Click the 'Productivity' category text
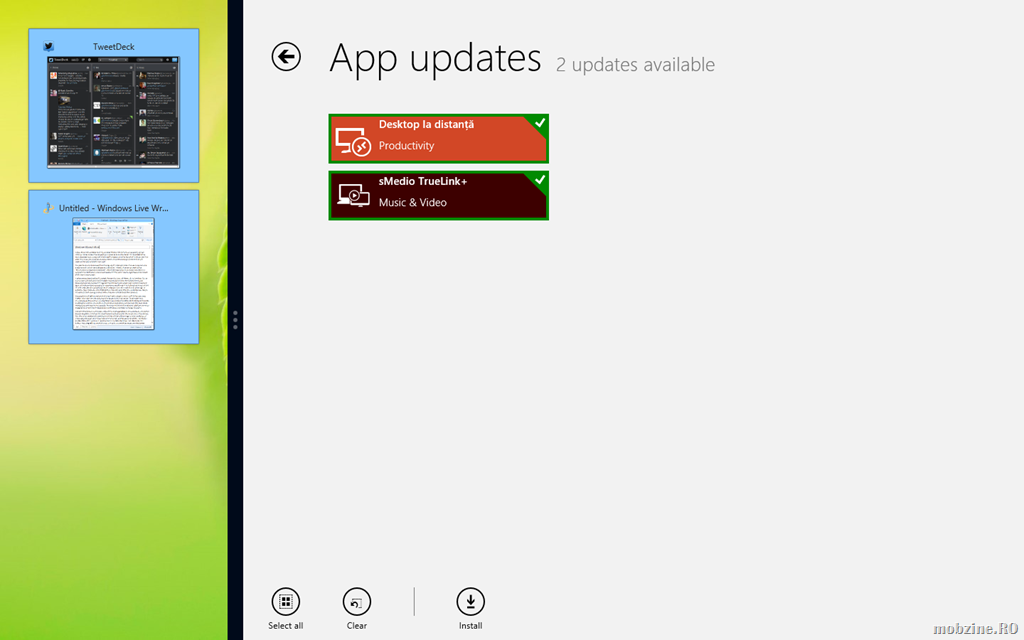This screenshot has height=640, width=1024. click(406, 146)
